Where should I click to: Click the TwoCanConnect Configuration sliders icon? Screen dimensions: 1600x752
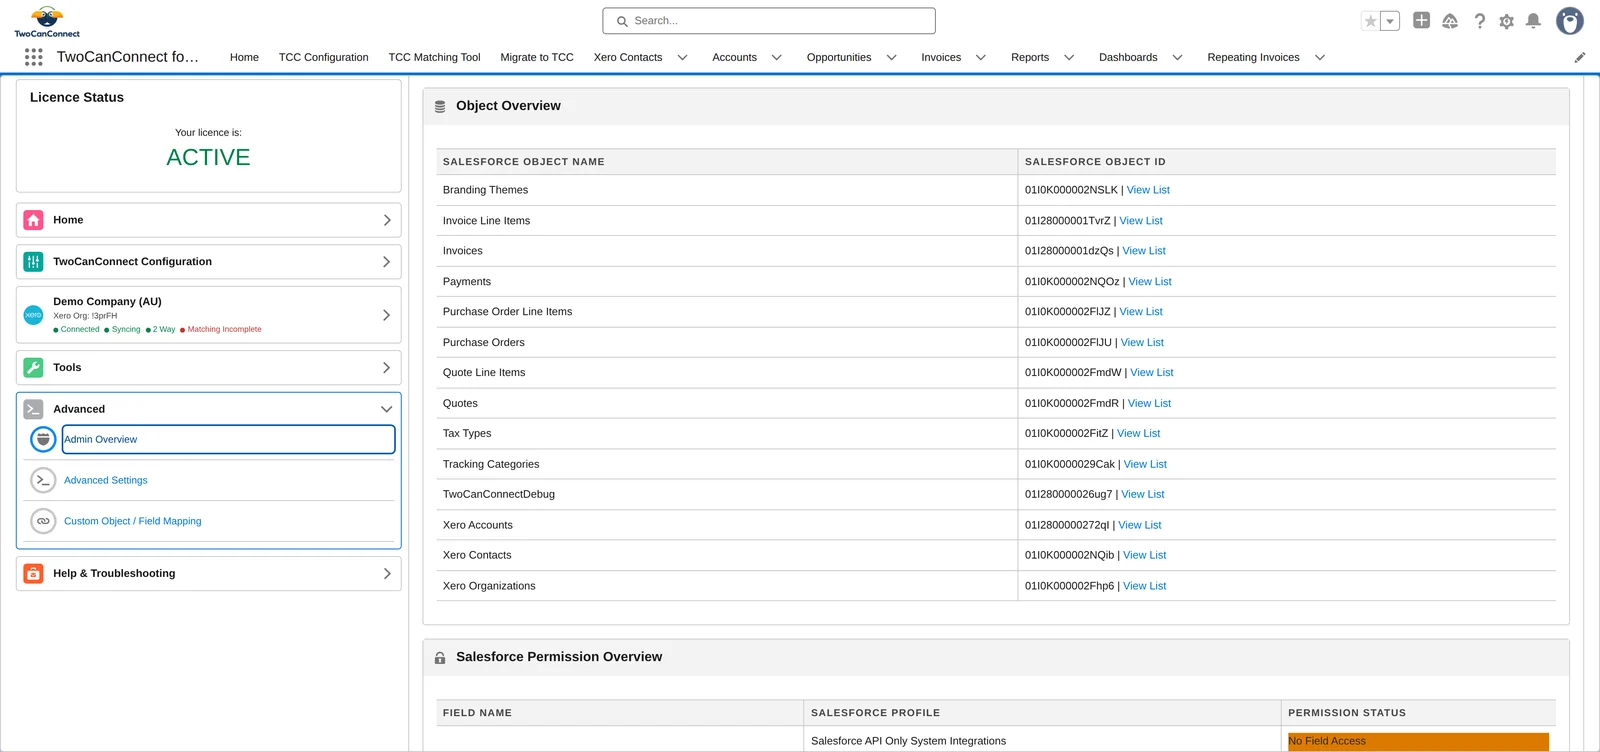[33, 262]
